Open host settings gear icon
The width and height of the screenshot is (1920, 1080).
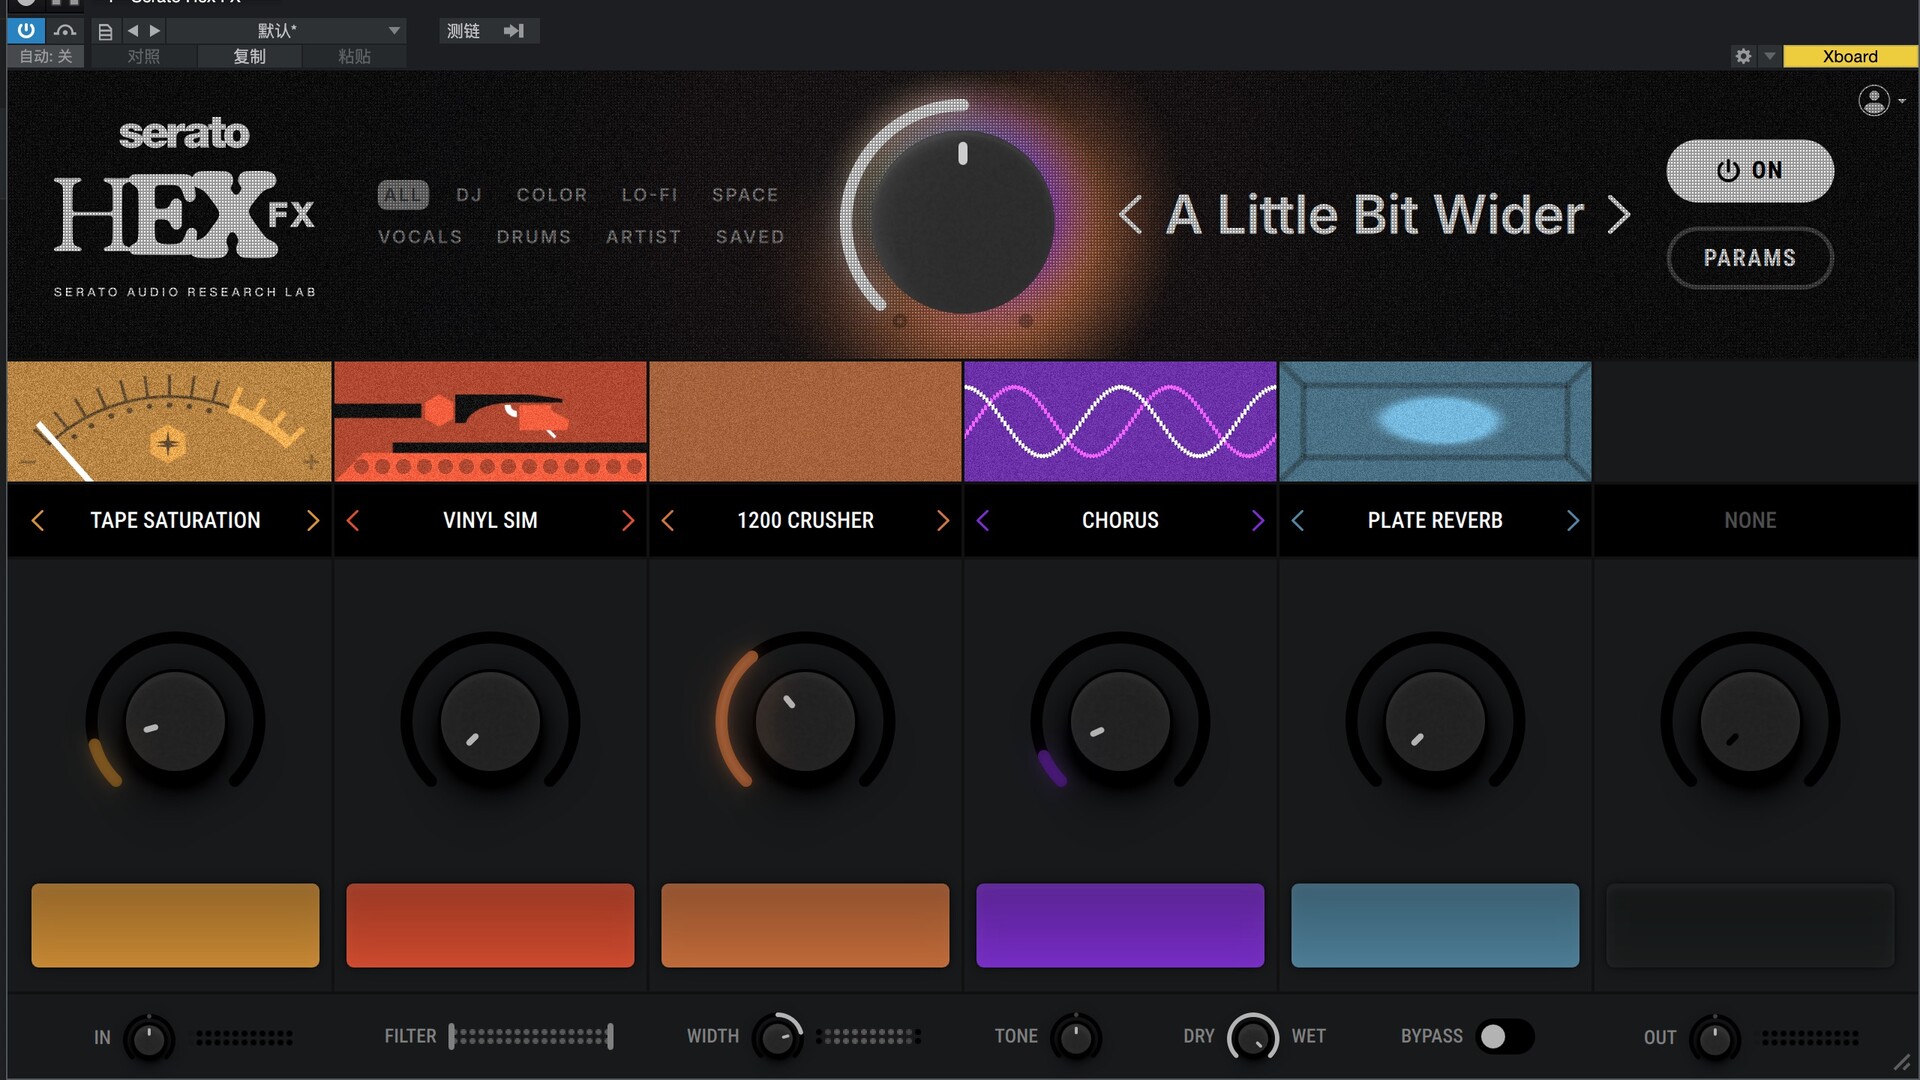tap(1743, 56)
